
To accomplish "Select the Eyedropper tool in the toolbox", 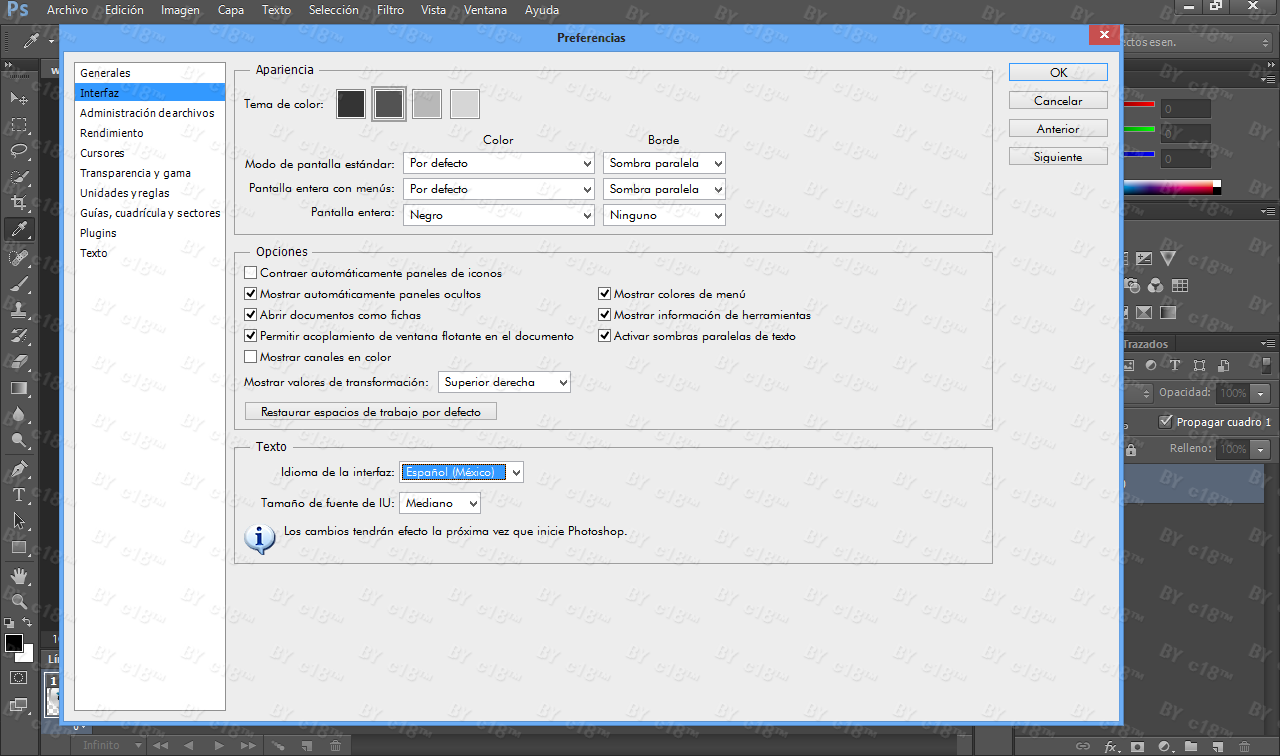I will 19,230.
